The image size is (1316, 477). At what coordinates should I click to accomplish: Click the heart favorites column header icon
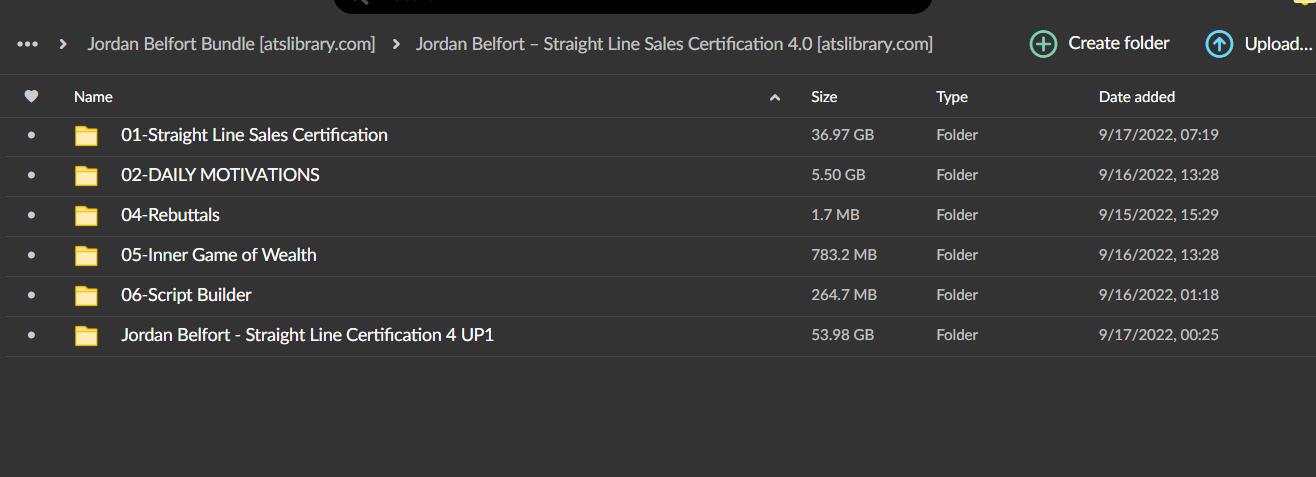[31, 97]
